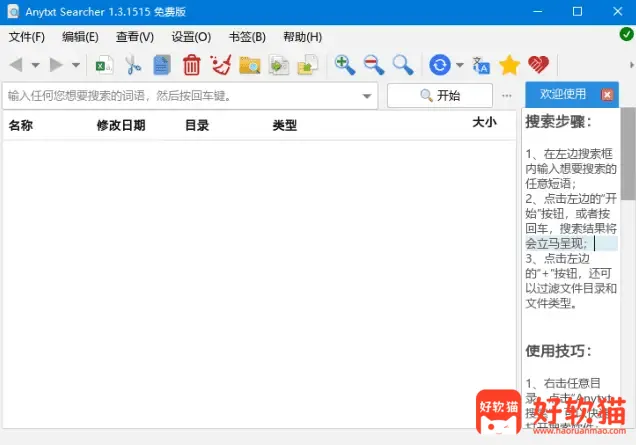
Task: Click the translate language icon
Action: (481, 65)
